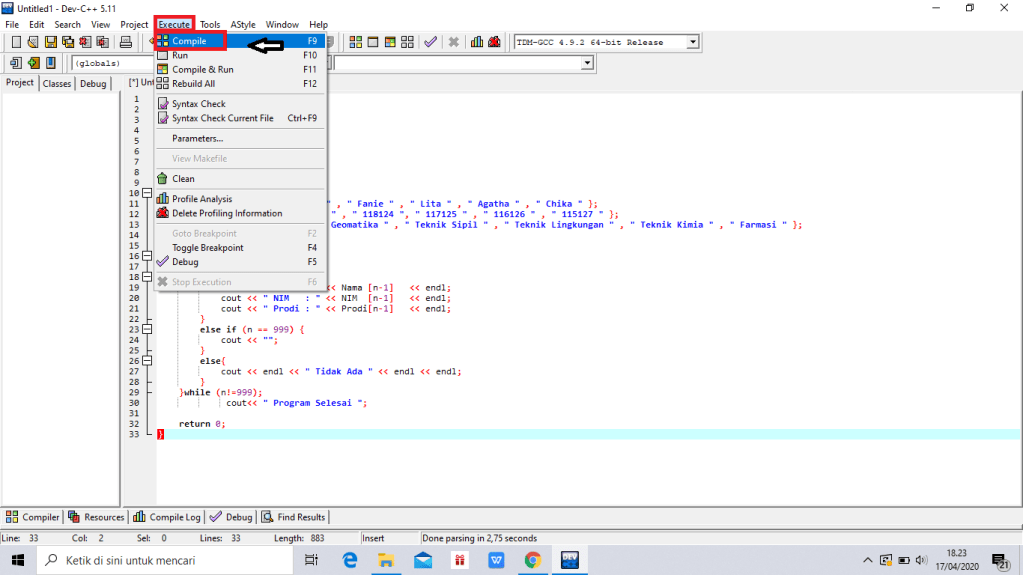Click the Profile Analysis chart toolbar icon
Image resolution: width=1023 pixels, height=575 pixels.
477,42
